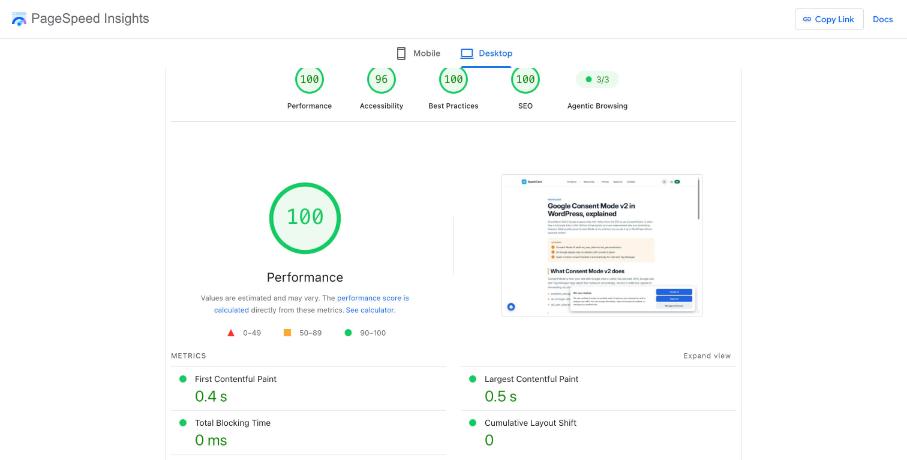Jump to Performance score gauge 100
This screenshot has height=460, width=907.
tap(309, 80)
